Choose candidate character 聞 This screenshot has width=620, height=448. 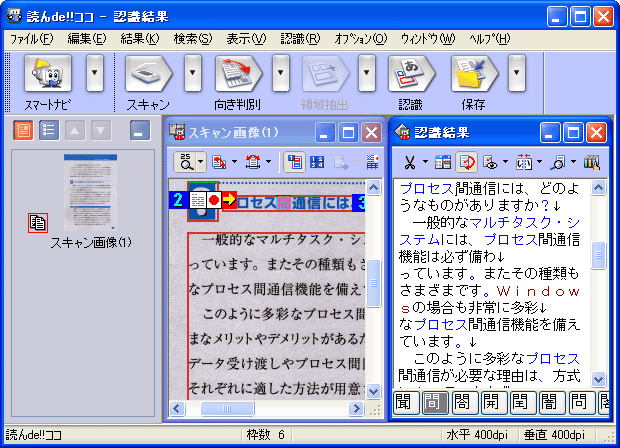click(406, 403)
